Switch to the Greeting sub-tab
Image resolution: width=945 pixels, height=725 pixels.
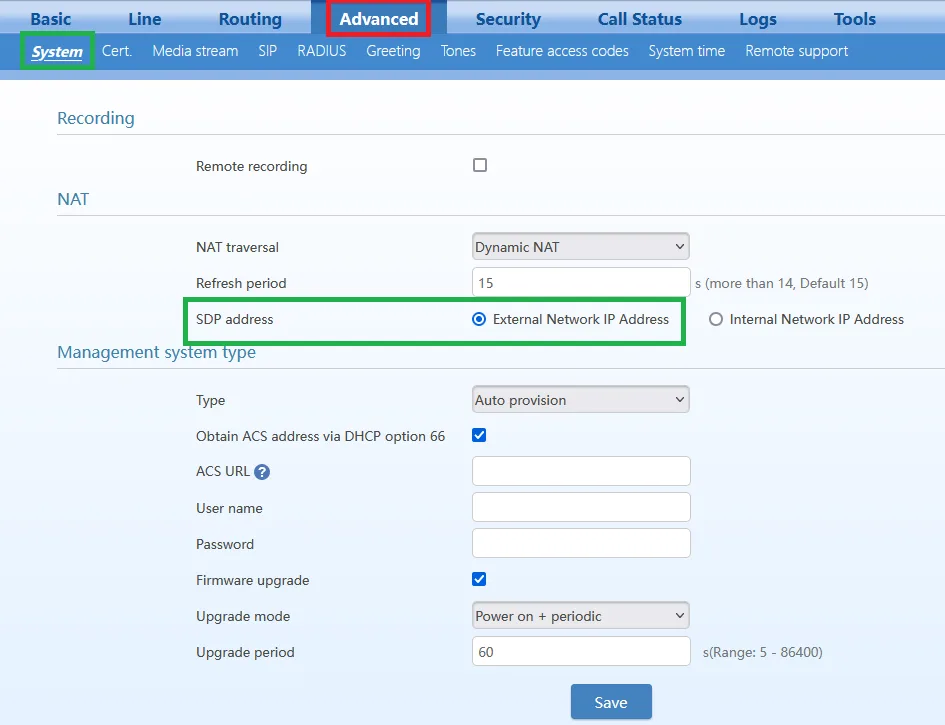point(394,51)
